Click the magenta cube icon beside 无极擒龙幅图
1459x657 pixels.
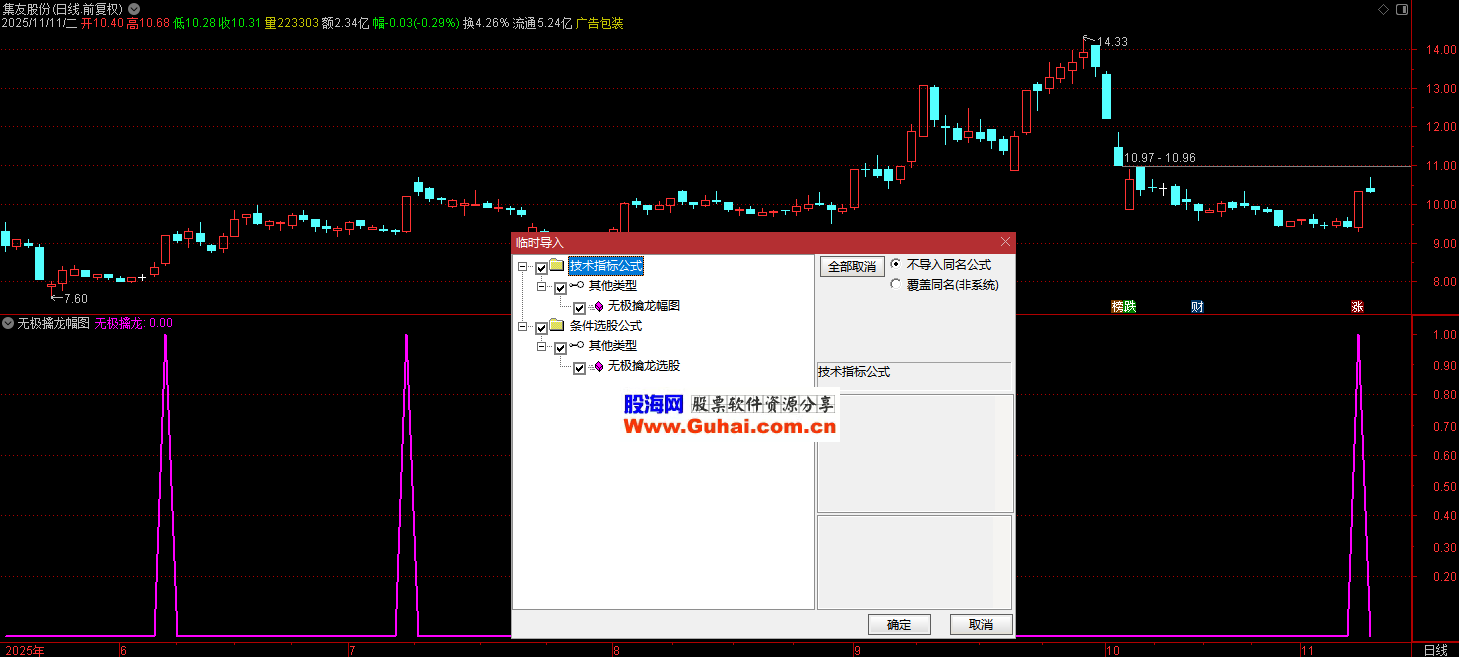[x=598, y=306]
